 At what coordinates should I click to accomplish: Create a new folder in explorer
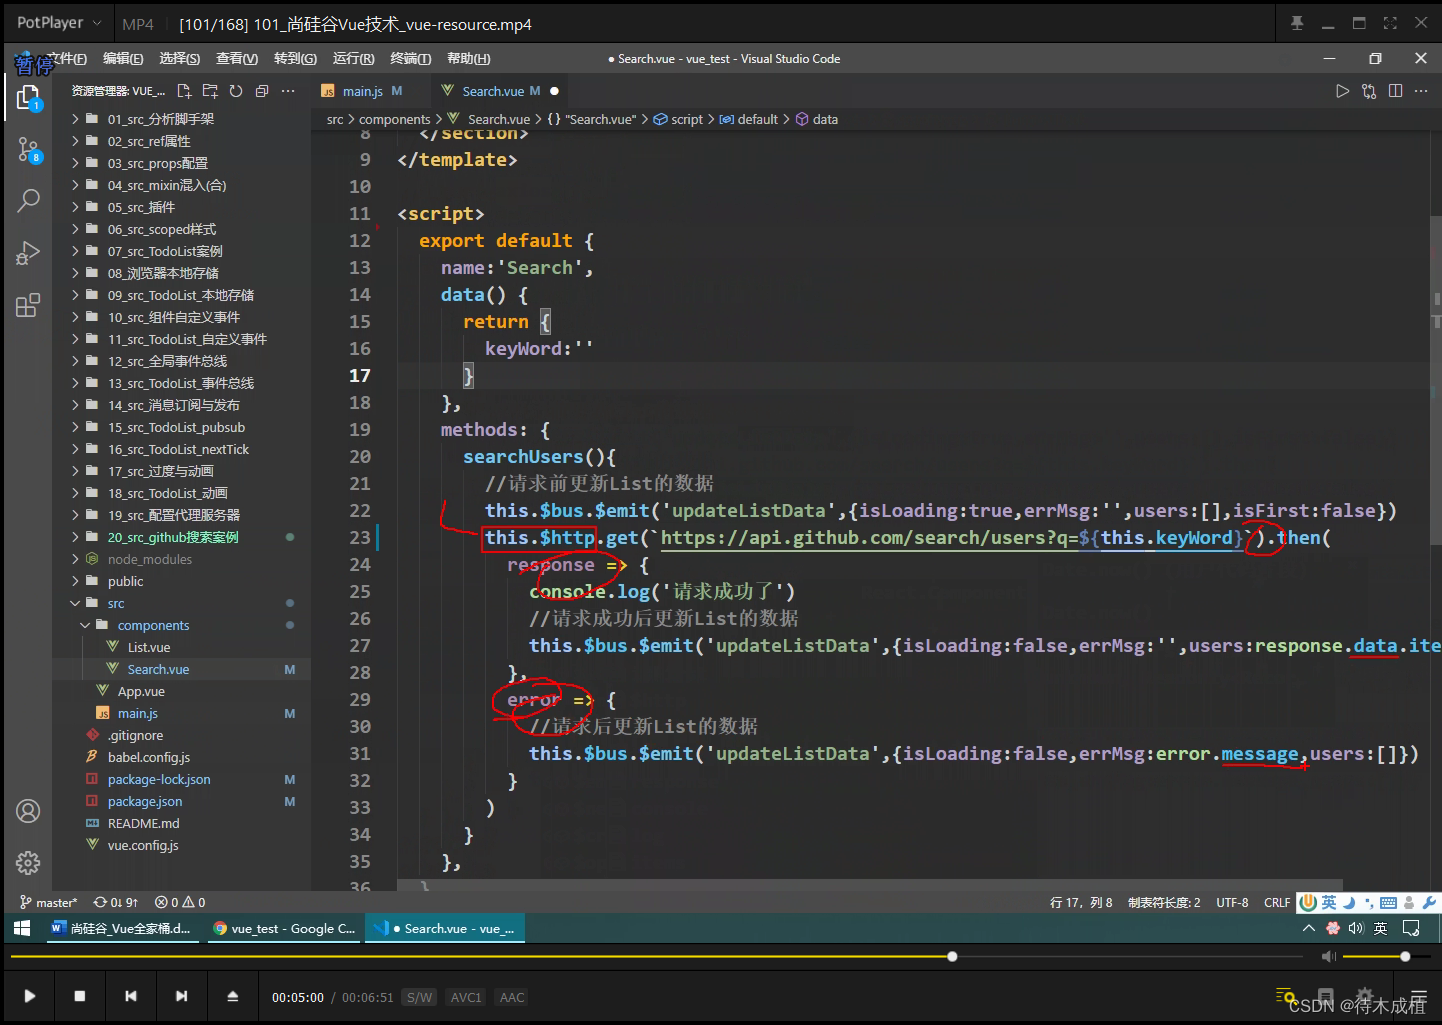(x=210, y=91)
